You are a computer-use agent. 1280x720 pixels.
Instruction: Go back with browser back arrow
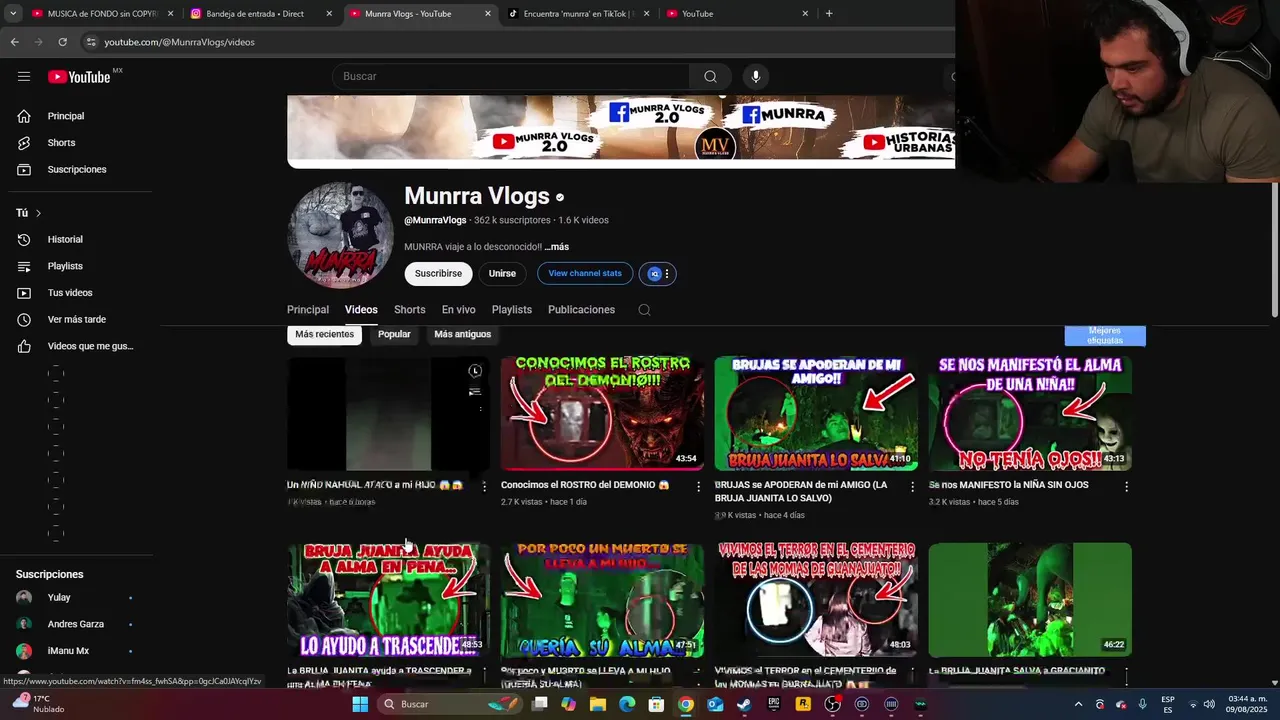14,42
